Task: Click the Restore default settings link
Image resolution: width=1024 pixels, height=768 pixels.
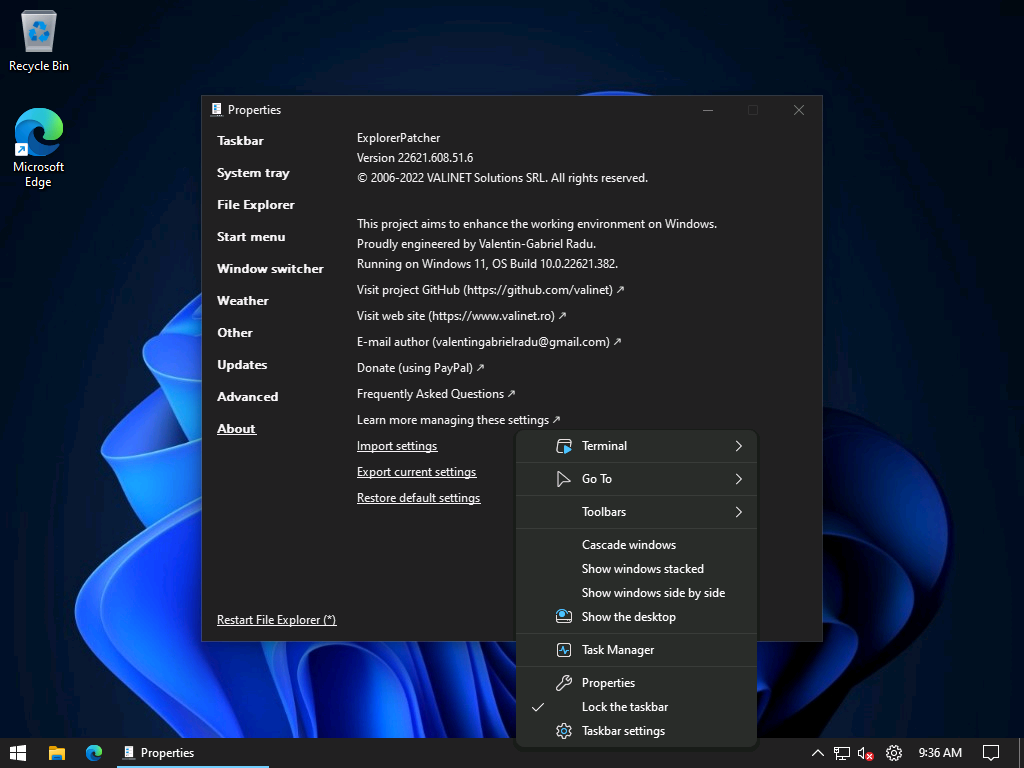Action: coord(418,497)
